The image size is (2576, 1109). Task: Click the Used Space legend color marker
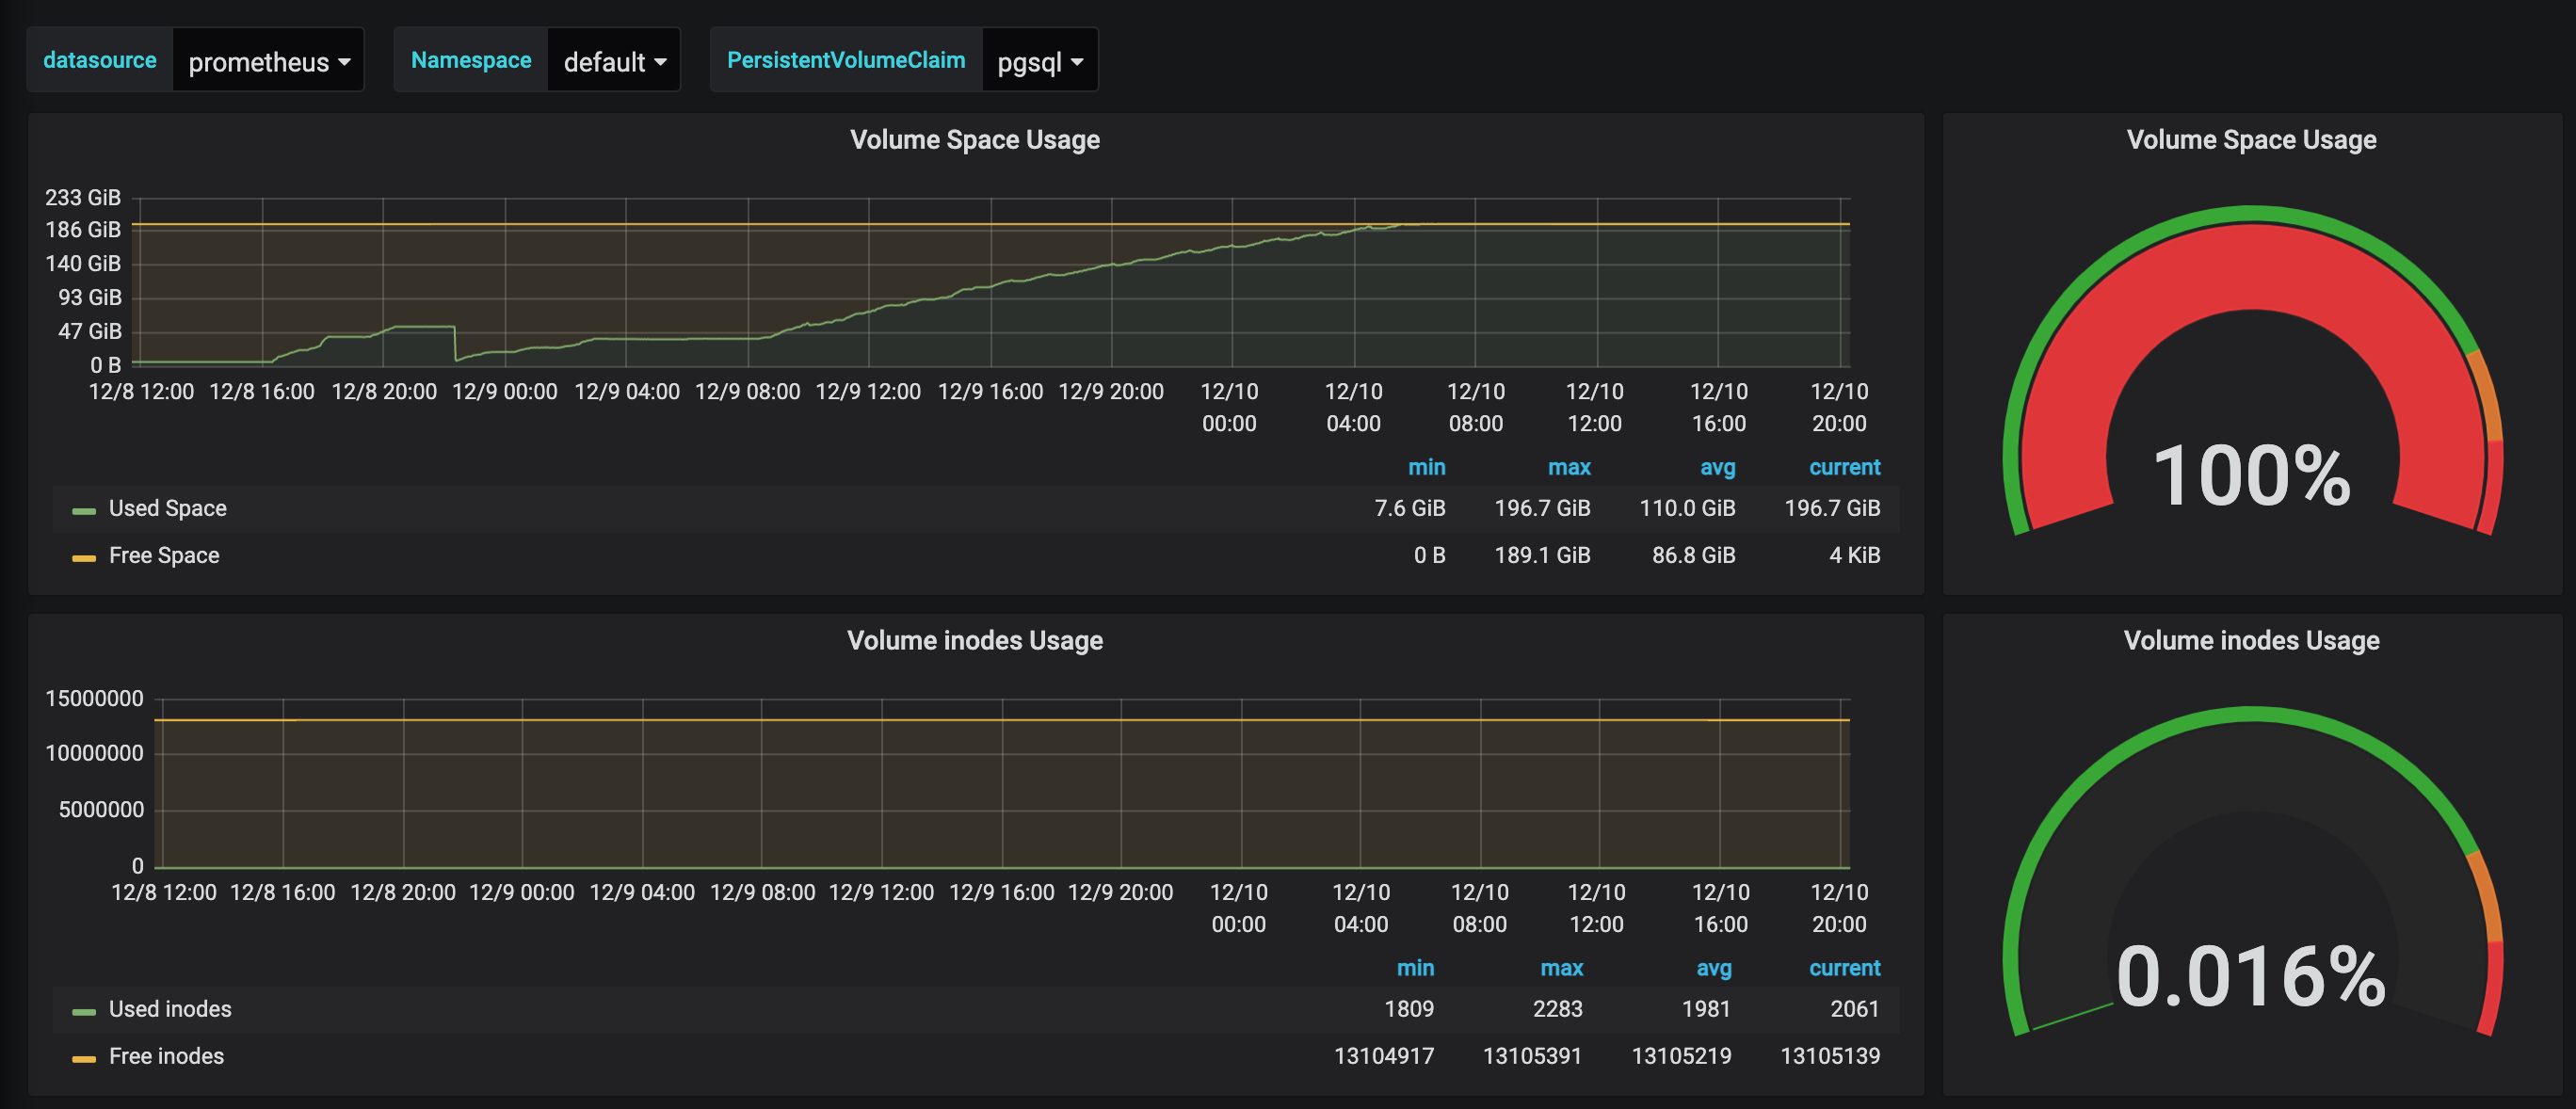pyautogui.click(x=83, y=508)
